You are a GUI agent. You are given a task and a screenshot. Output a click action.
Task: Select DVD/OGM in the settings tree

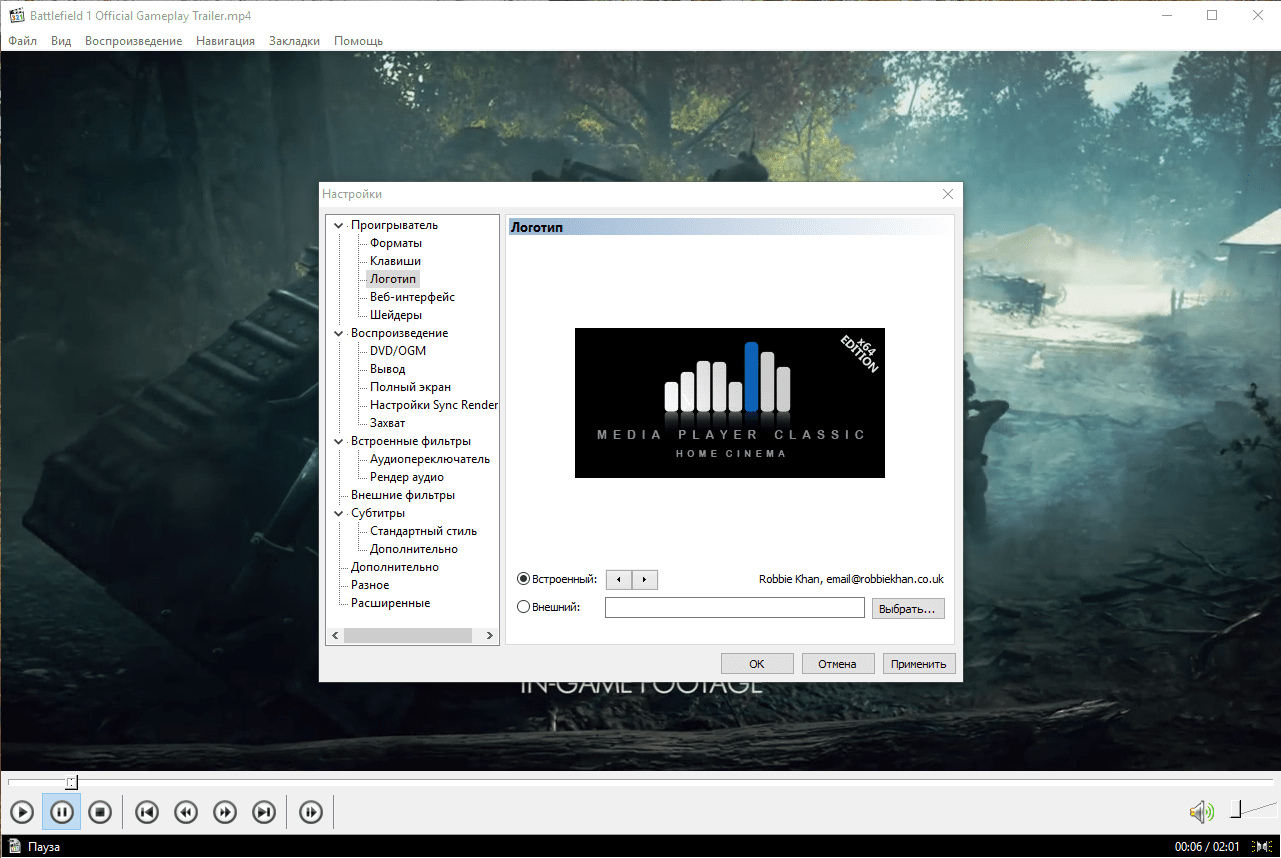[398, 351]
